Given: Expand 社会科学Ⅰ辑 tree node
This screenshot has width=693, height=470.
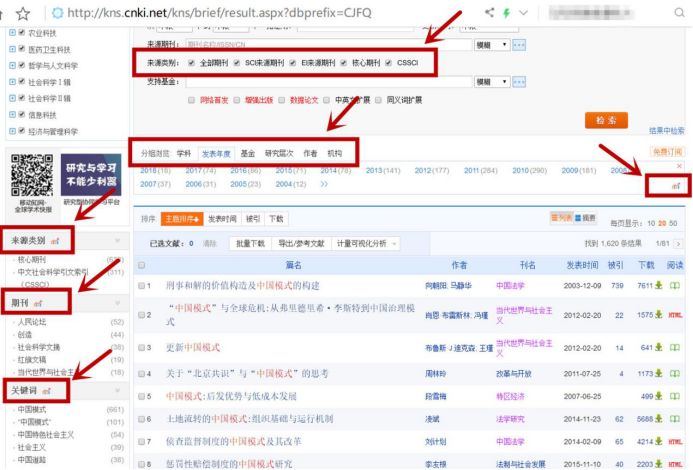Looking at the screenshot, I should pyautogui.click(x=12, y=82).
